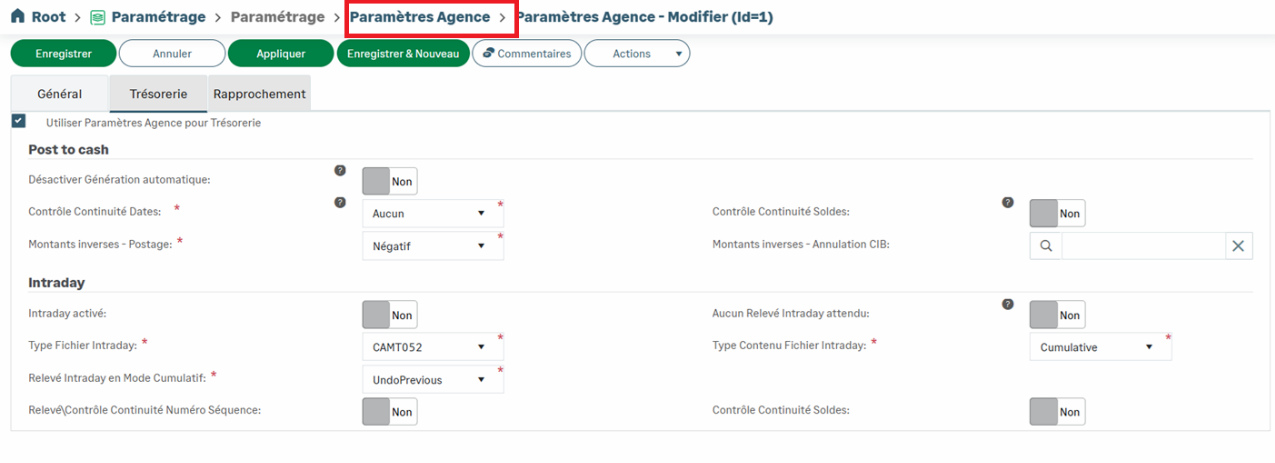Clear the Annulation CIB field with X
The image size is (1275, 463).
coord(1238,246)
